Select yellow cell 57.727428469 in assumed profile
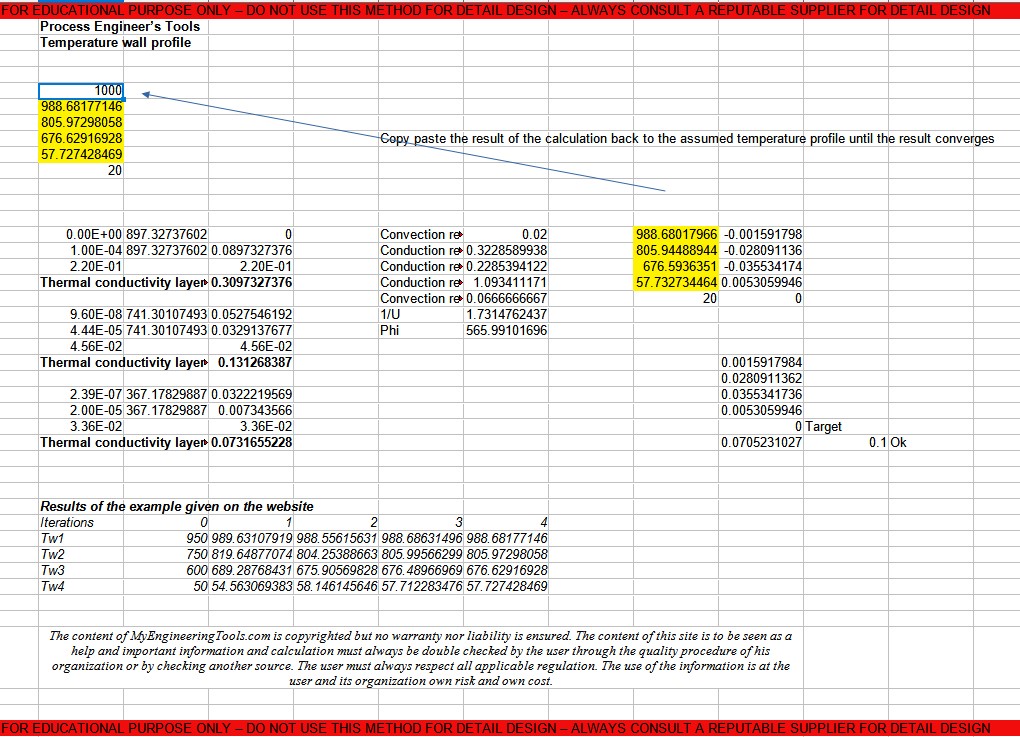The image size is (1020, 737). tap(81, 154)
